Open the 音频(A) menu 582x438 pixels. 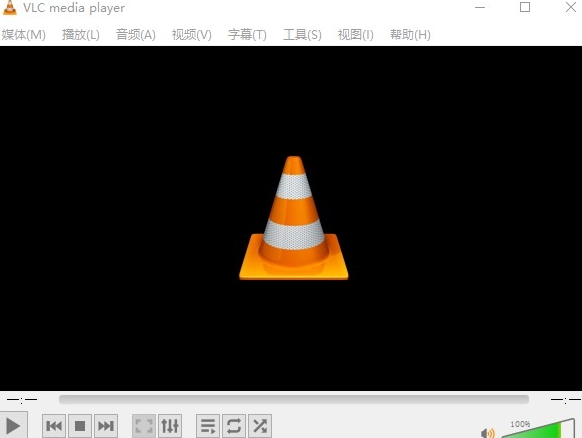[x=136, y=35]
